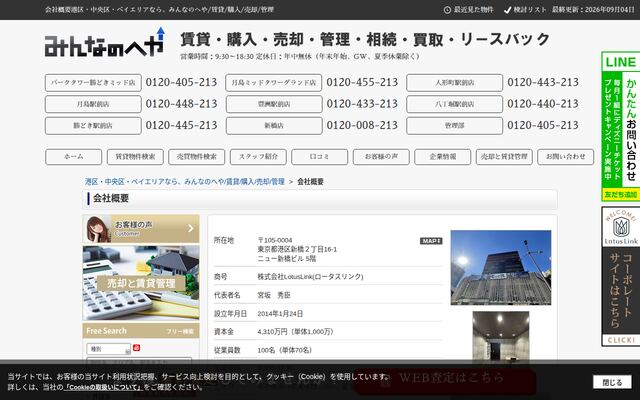Open the LotusLink lotus emblem logo
640x400 pixels.
point(621,226)
